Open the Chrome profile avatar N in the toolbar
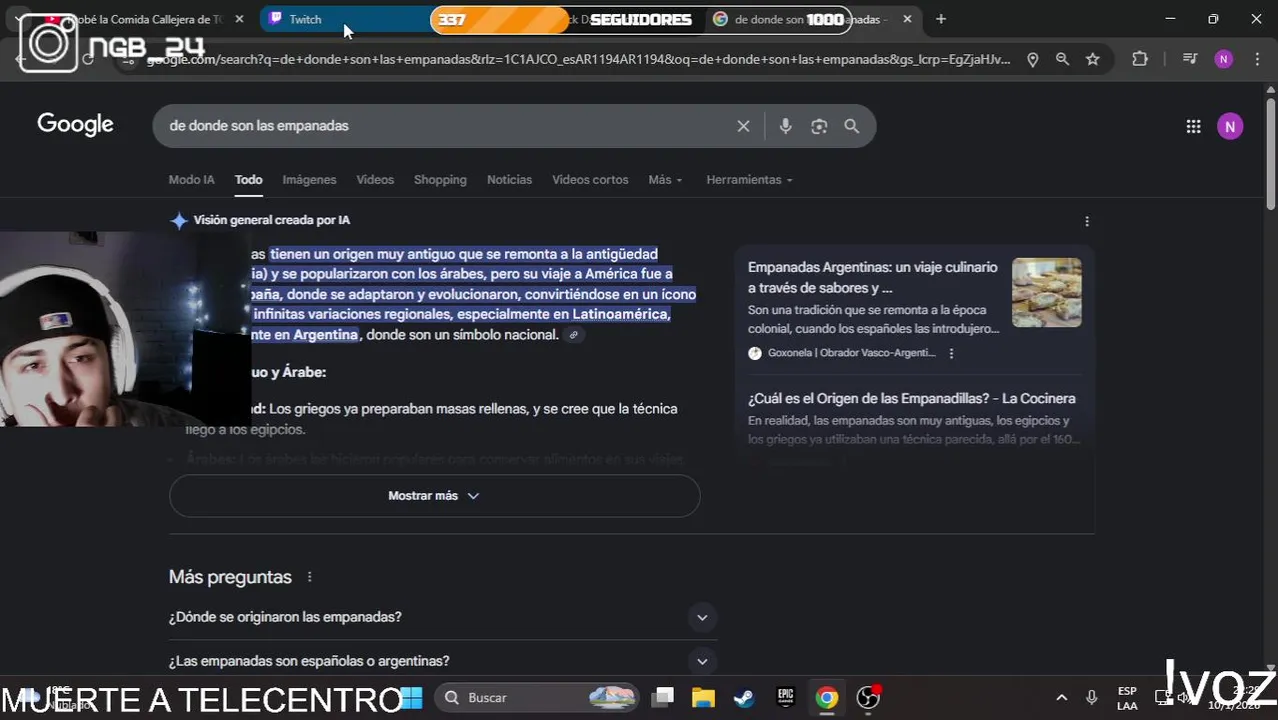The width and height of the screenshot is (1278, 720). tap(1224, 59)
